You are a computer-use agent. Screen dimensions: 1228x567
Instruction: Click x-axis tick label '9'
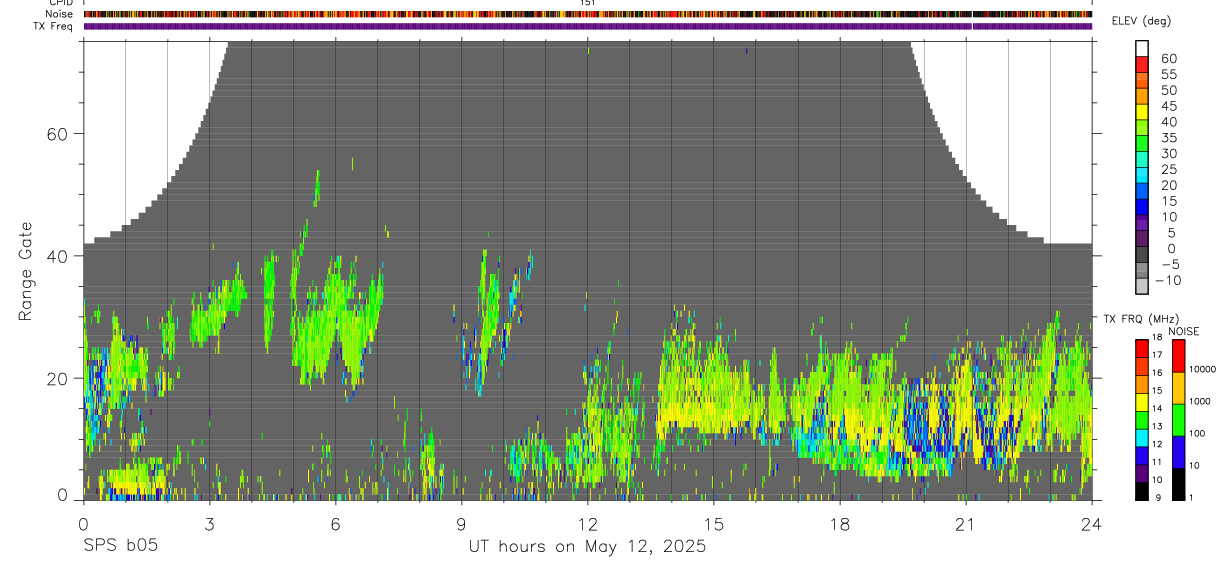[461, 523]
